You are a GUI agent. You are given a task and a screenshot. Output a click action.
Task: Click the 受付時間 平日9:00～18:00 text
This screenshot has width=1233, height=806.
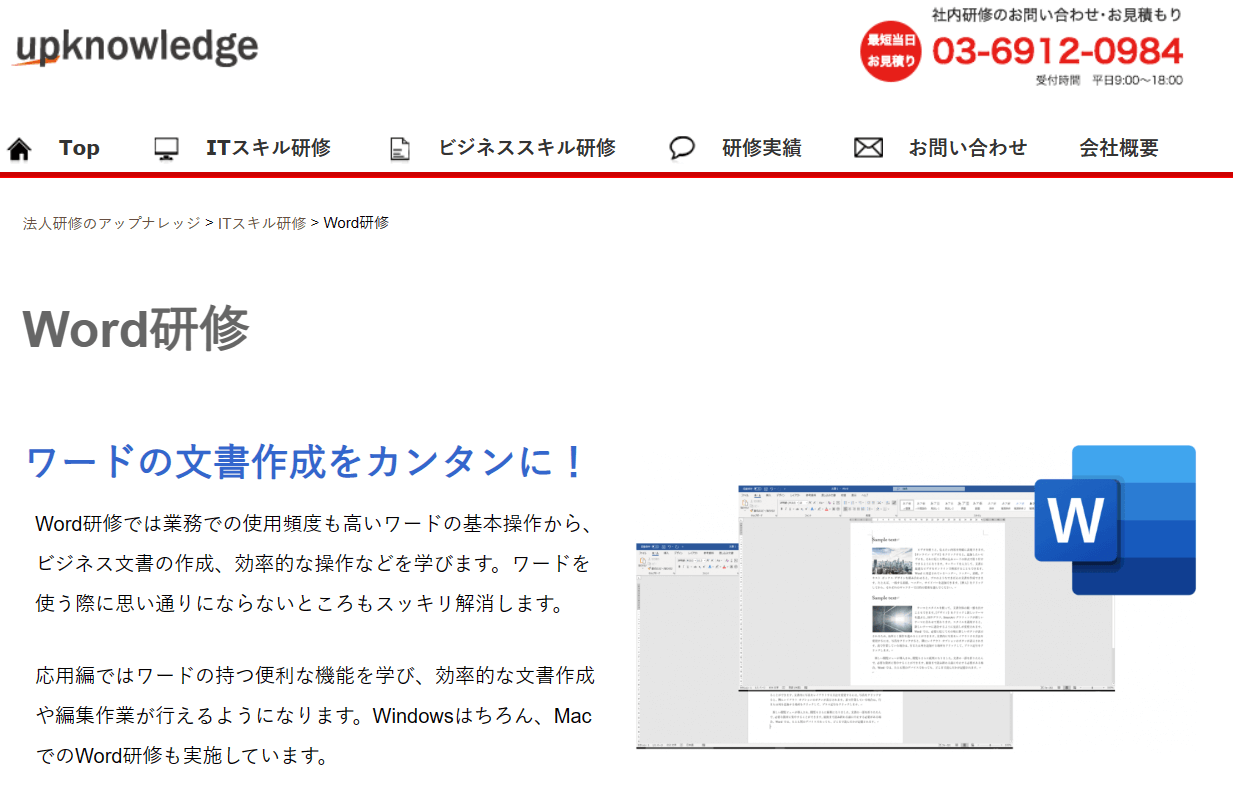pyautogui.click(x=1109, y=81)
